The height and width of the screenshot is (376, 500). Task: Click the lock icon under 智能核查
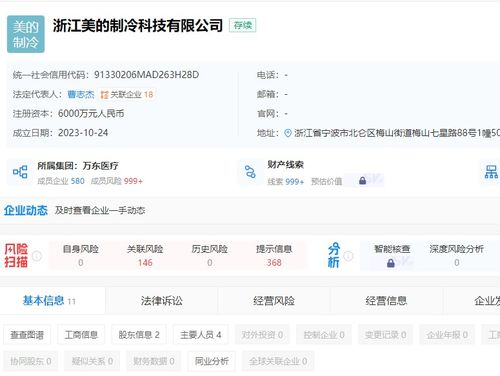tap(391, 263)
